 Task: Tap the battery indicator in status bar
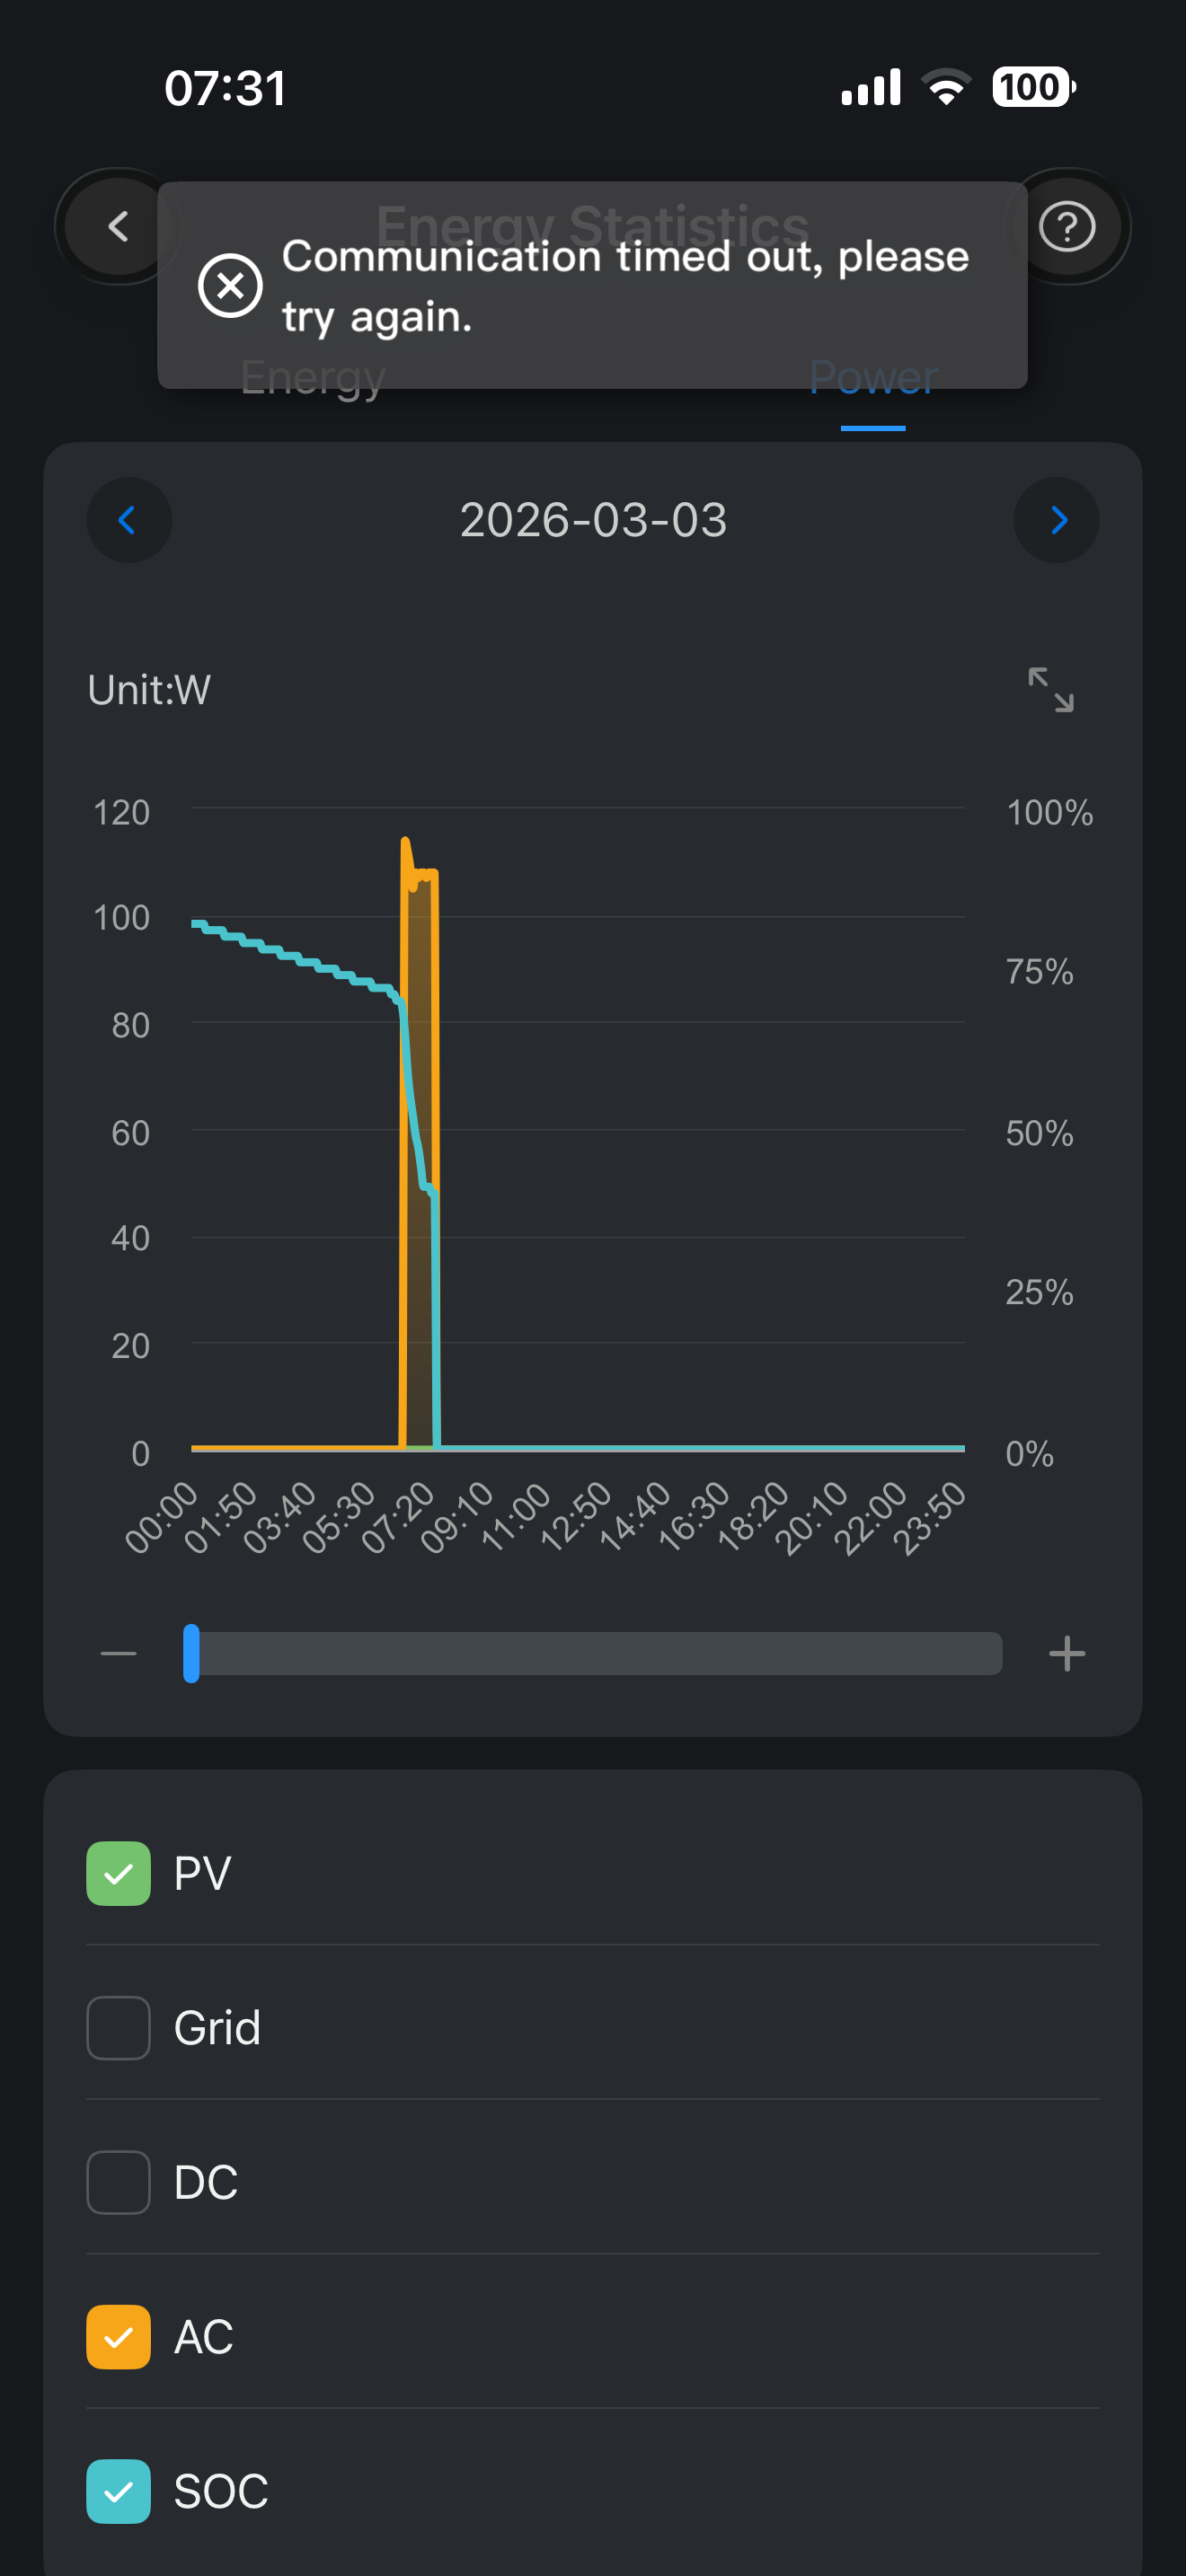tap(1032, 87)
